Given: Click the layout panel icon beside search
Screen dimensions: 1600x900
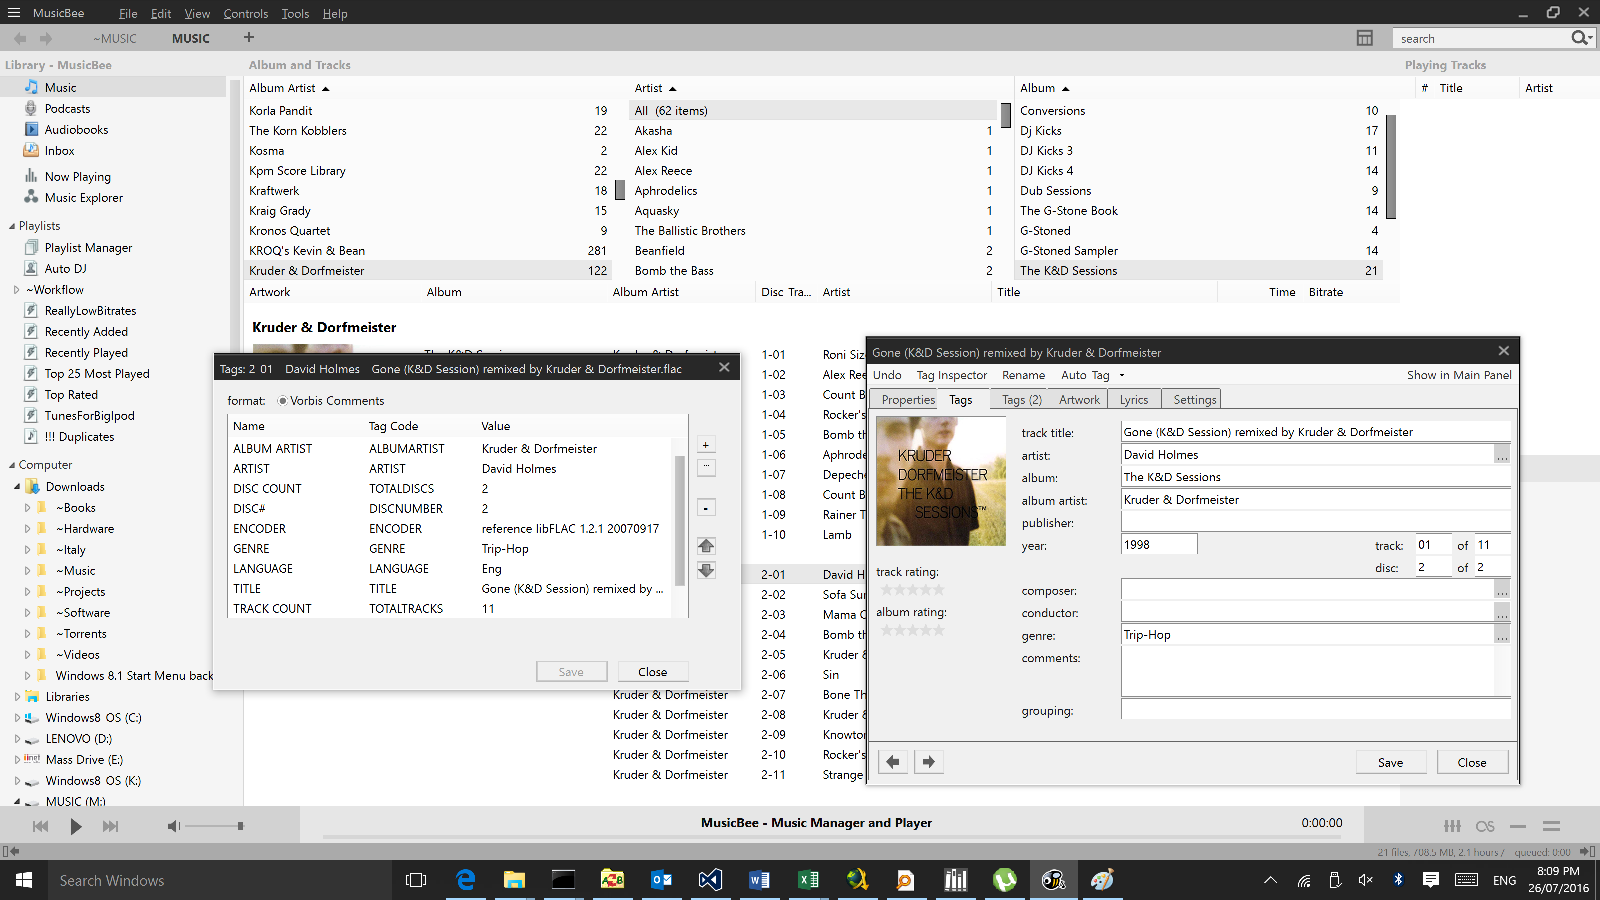Looking at the screenshot, I should pyautogui.click(x=1364, y=38).
